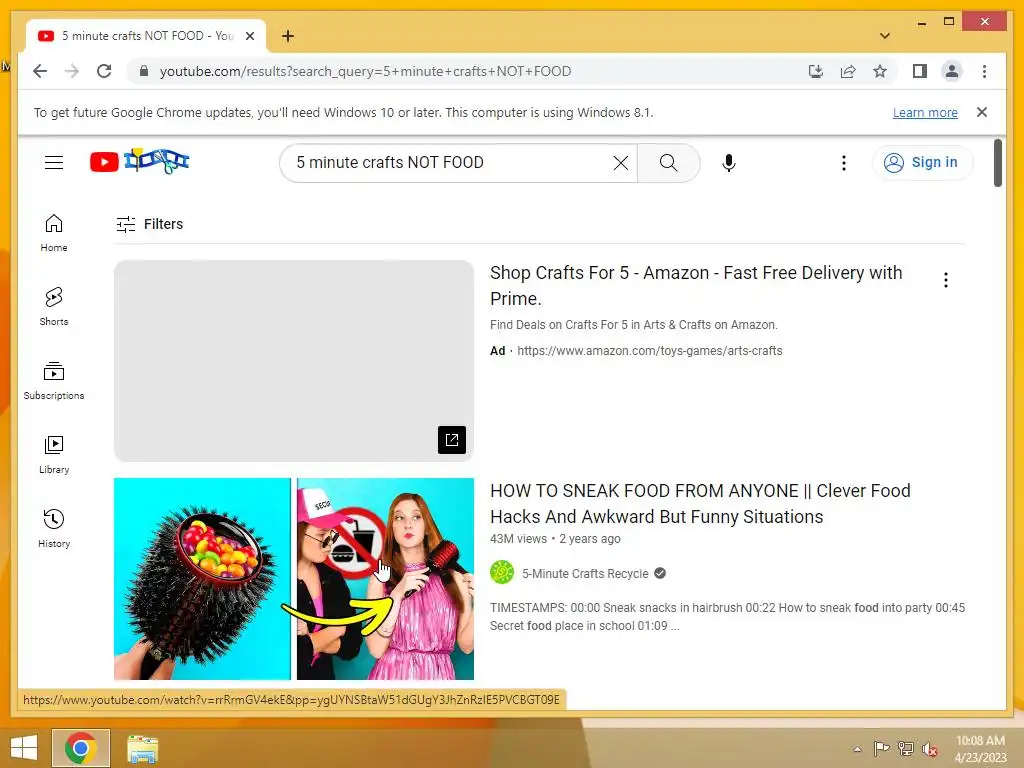1024x768 pixels.
Task: Close the 5 minute crafts tab
Action: coord(249,36)
